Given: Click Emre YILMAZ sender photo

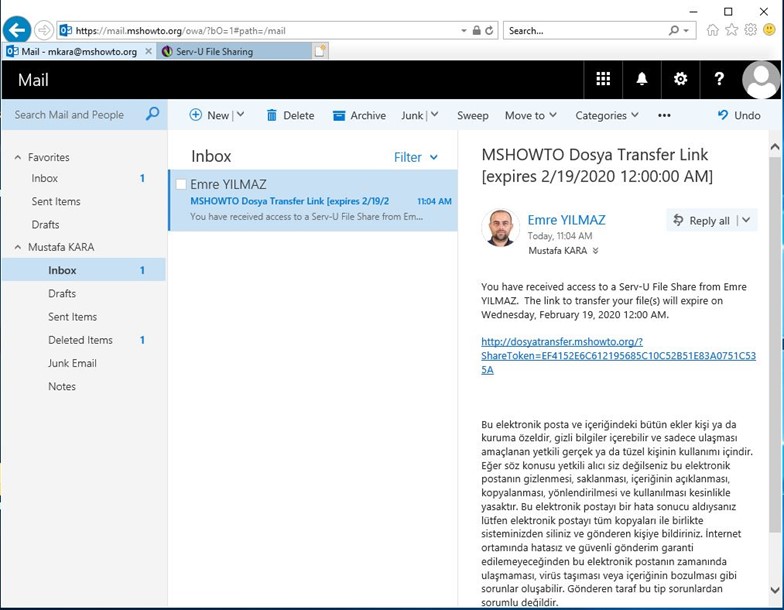Looking at the screenshot, I should pos(500,228).
